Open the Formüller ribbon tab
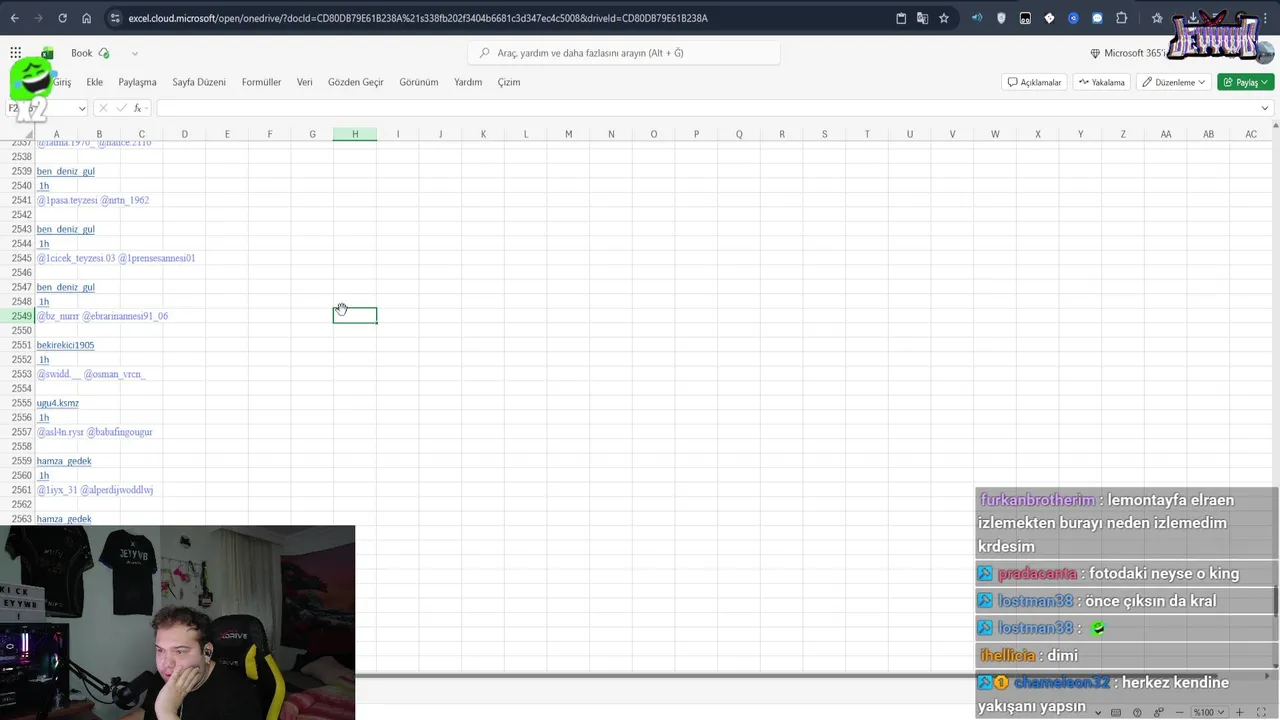 tap(261, 82)
